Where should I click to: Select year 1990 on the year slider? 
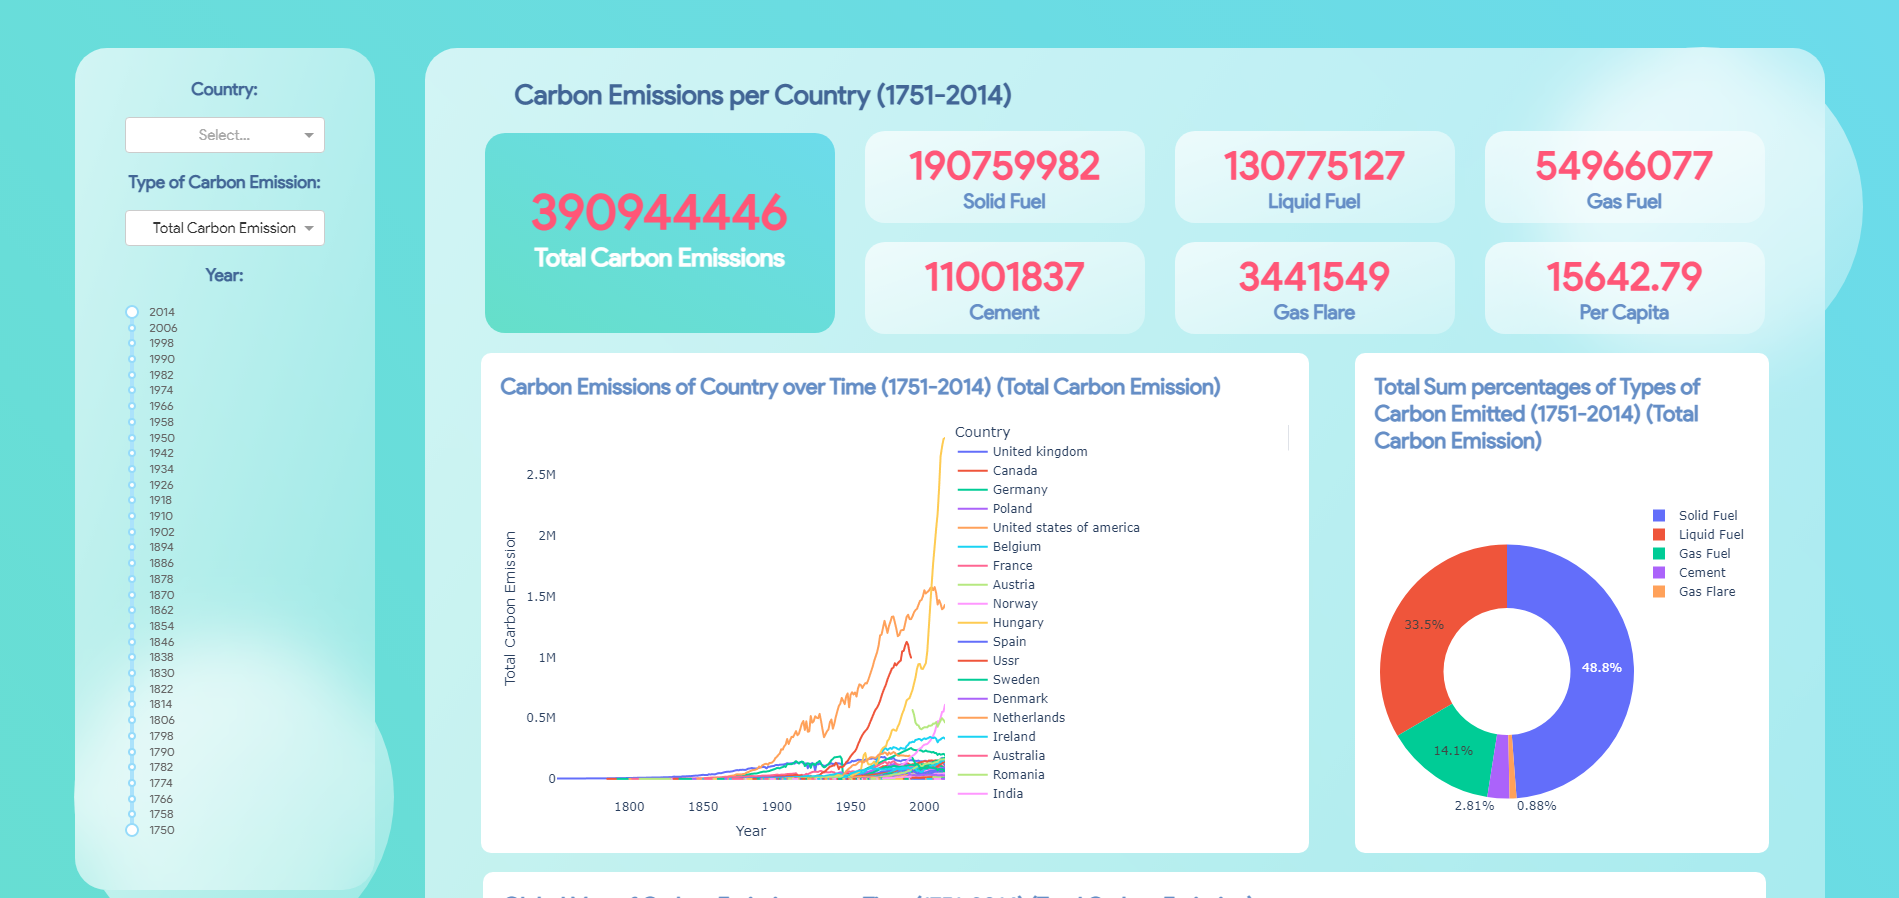pyautogui.click(x=132, y=359)
